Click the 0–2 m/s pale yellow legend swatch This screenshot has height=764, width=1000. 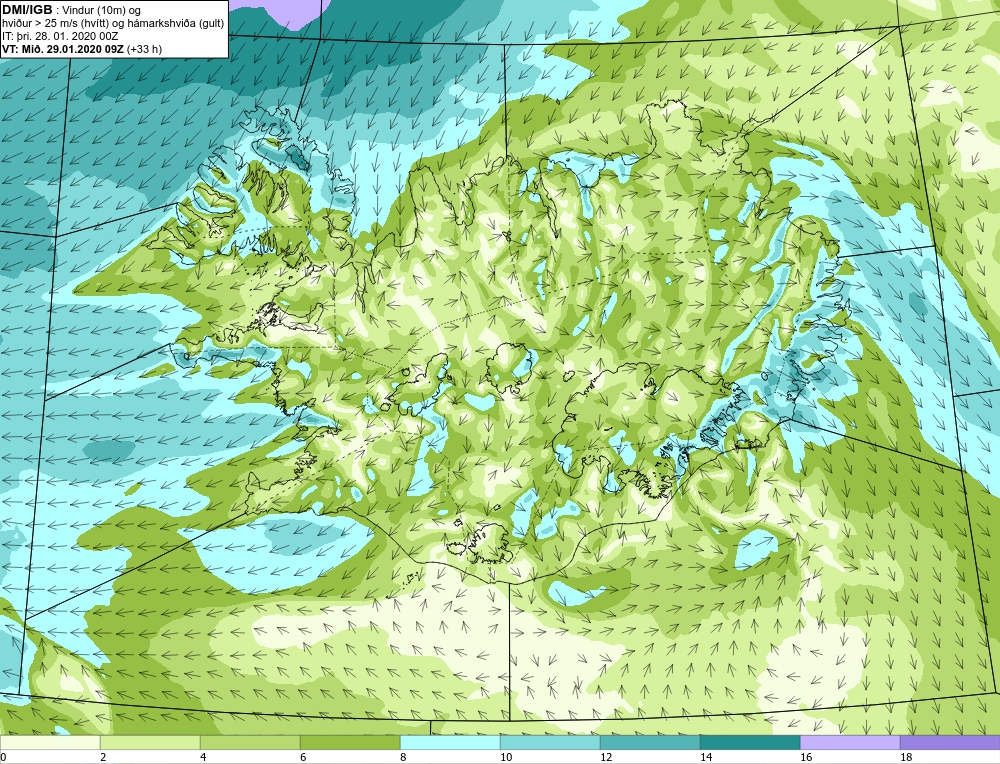point(50,742)
